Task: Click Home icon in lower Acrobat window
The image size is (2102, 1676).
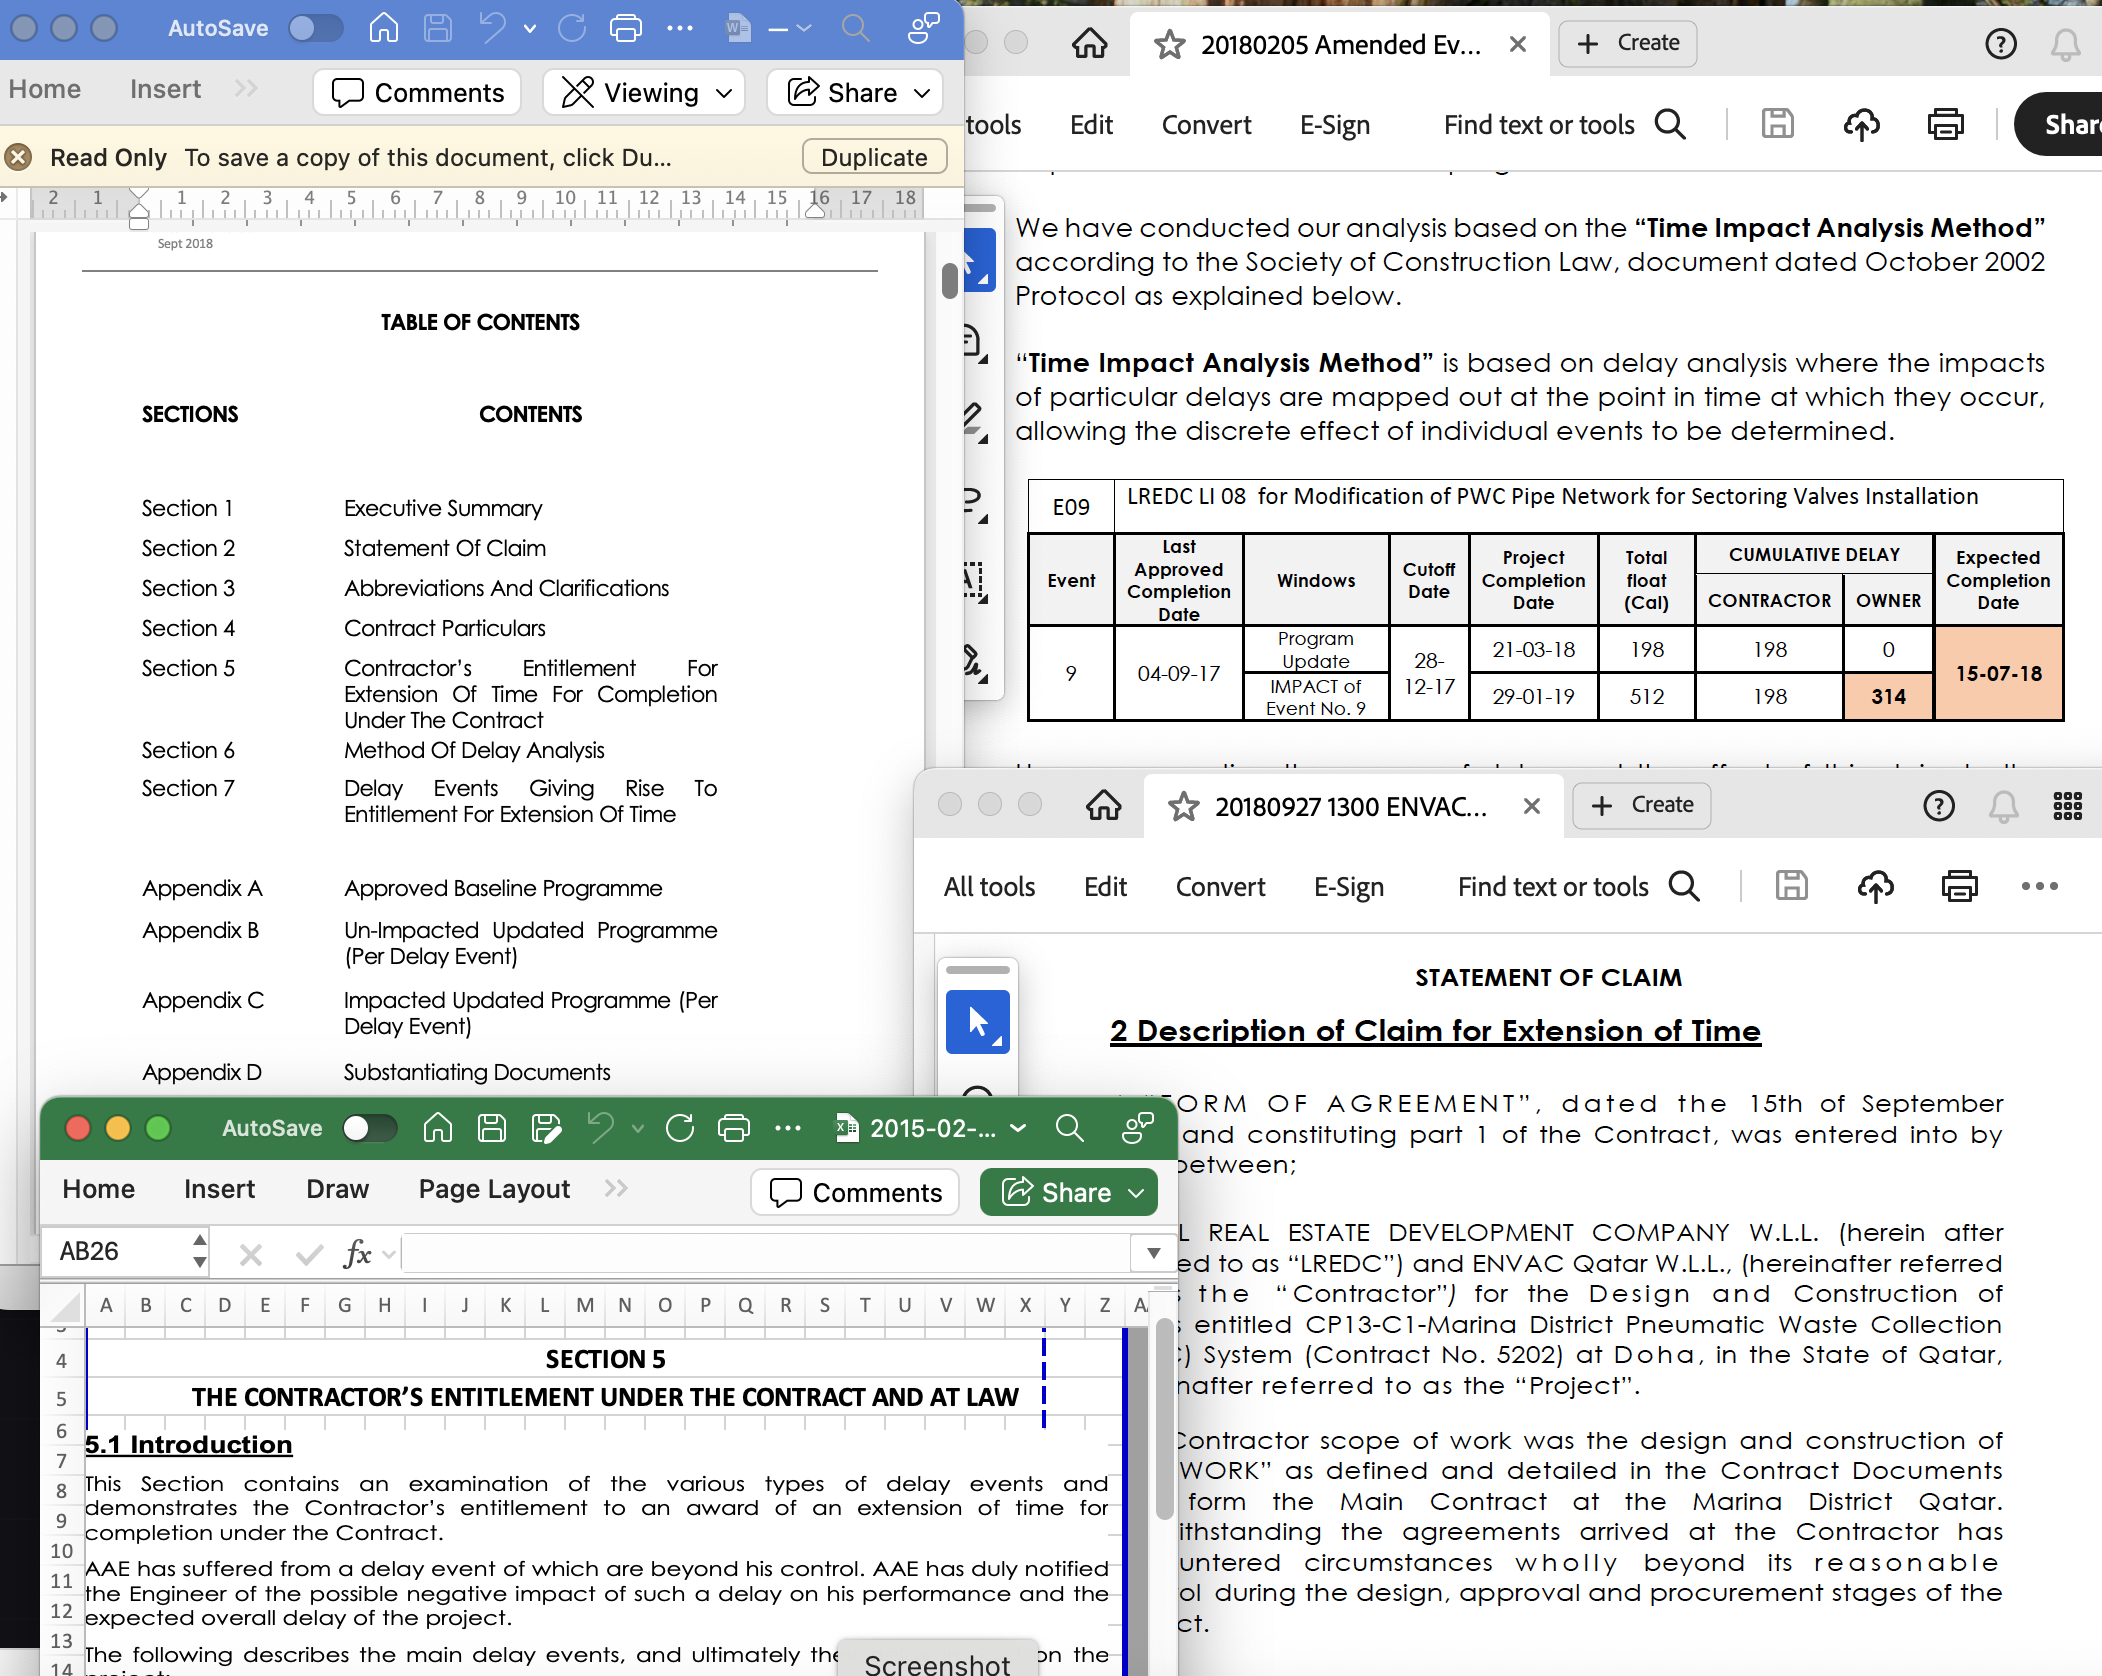Action: pos(1104,806)
